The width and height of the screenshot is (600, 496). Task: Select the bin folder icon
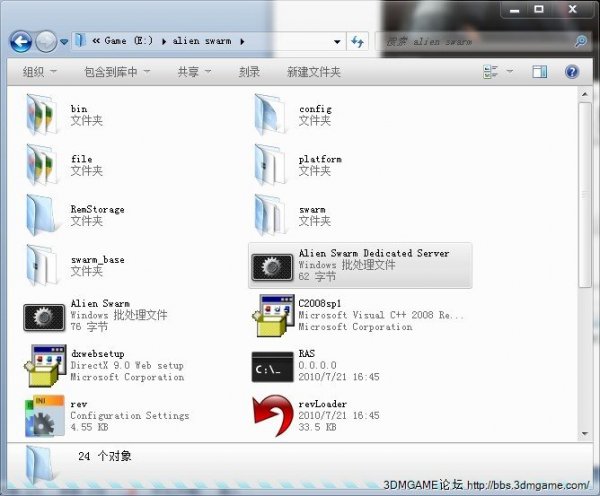(42, 114)
